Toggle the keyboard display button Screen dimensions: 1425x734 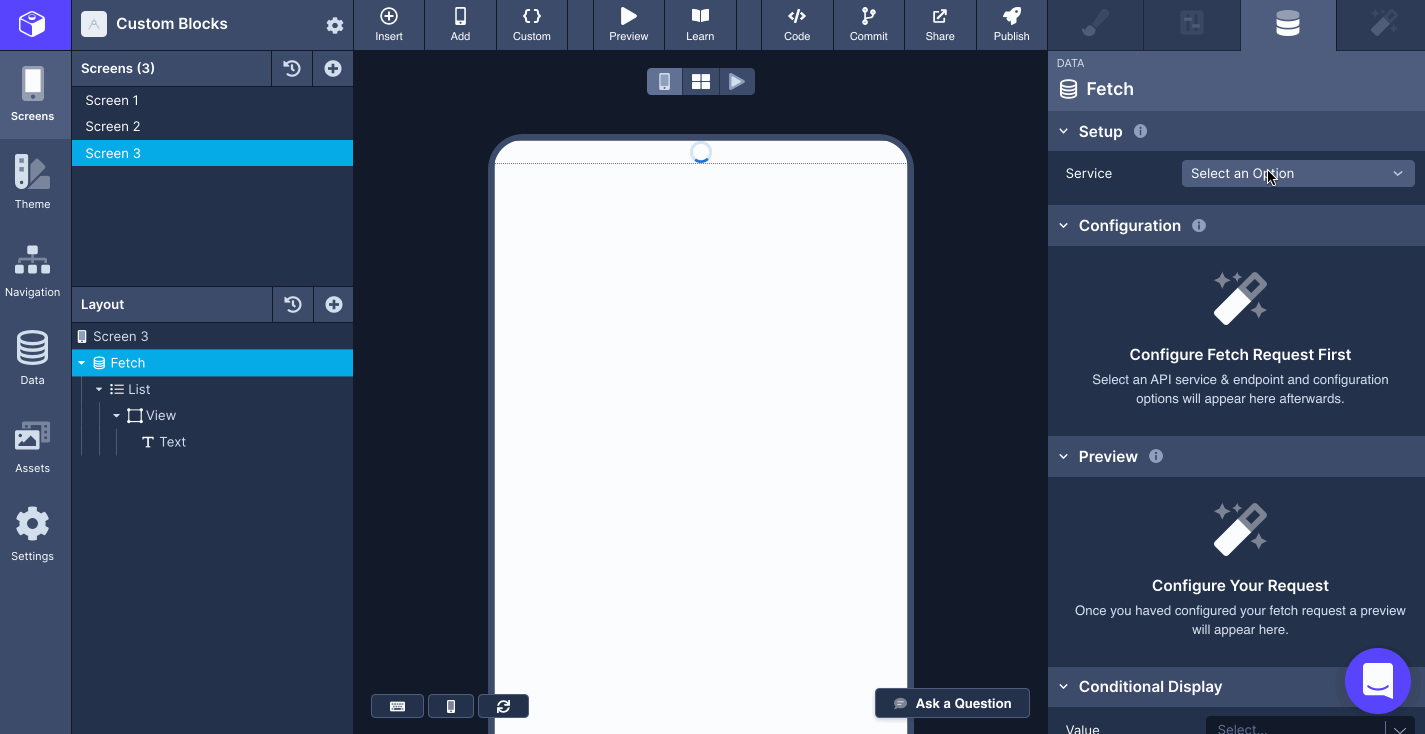click(397, 706)
